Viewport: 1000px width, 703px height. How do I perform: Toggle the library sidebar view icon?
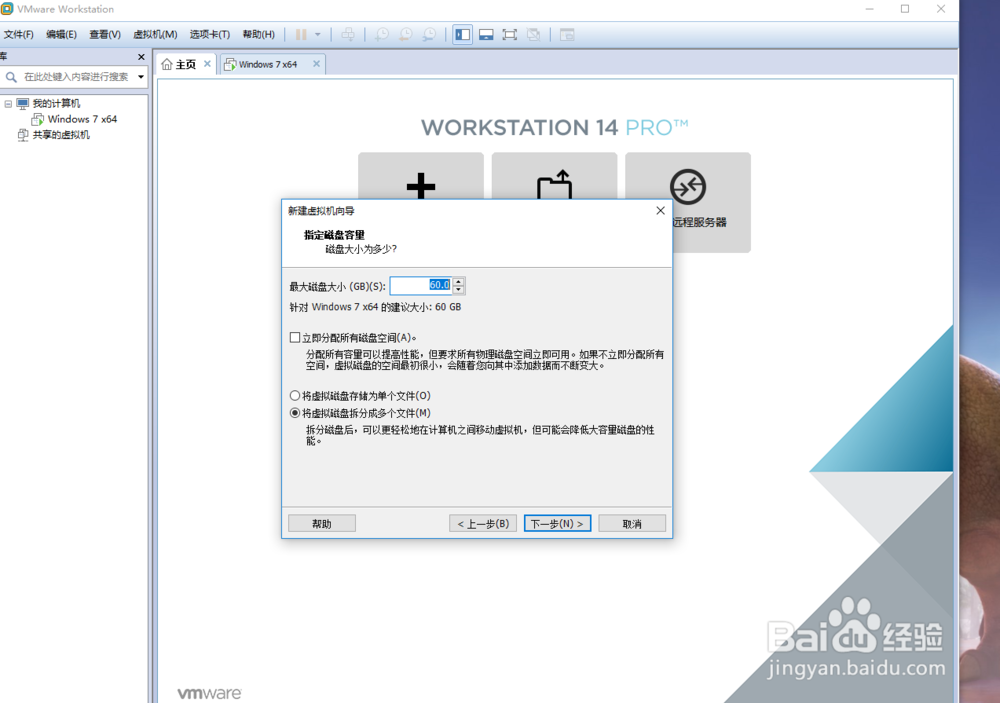463,34
